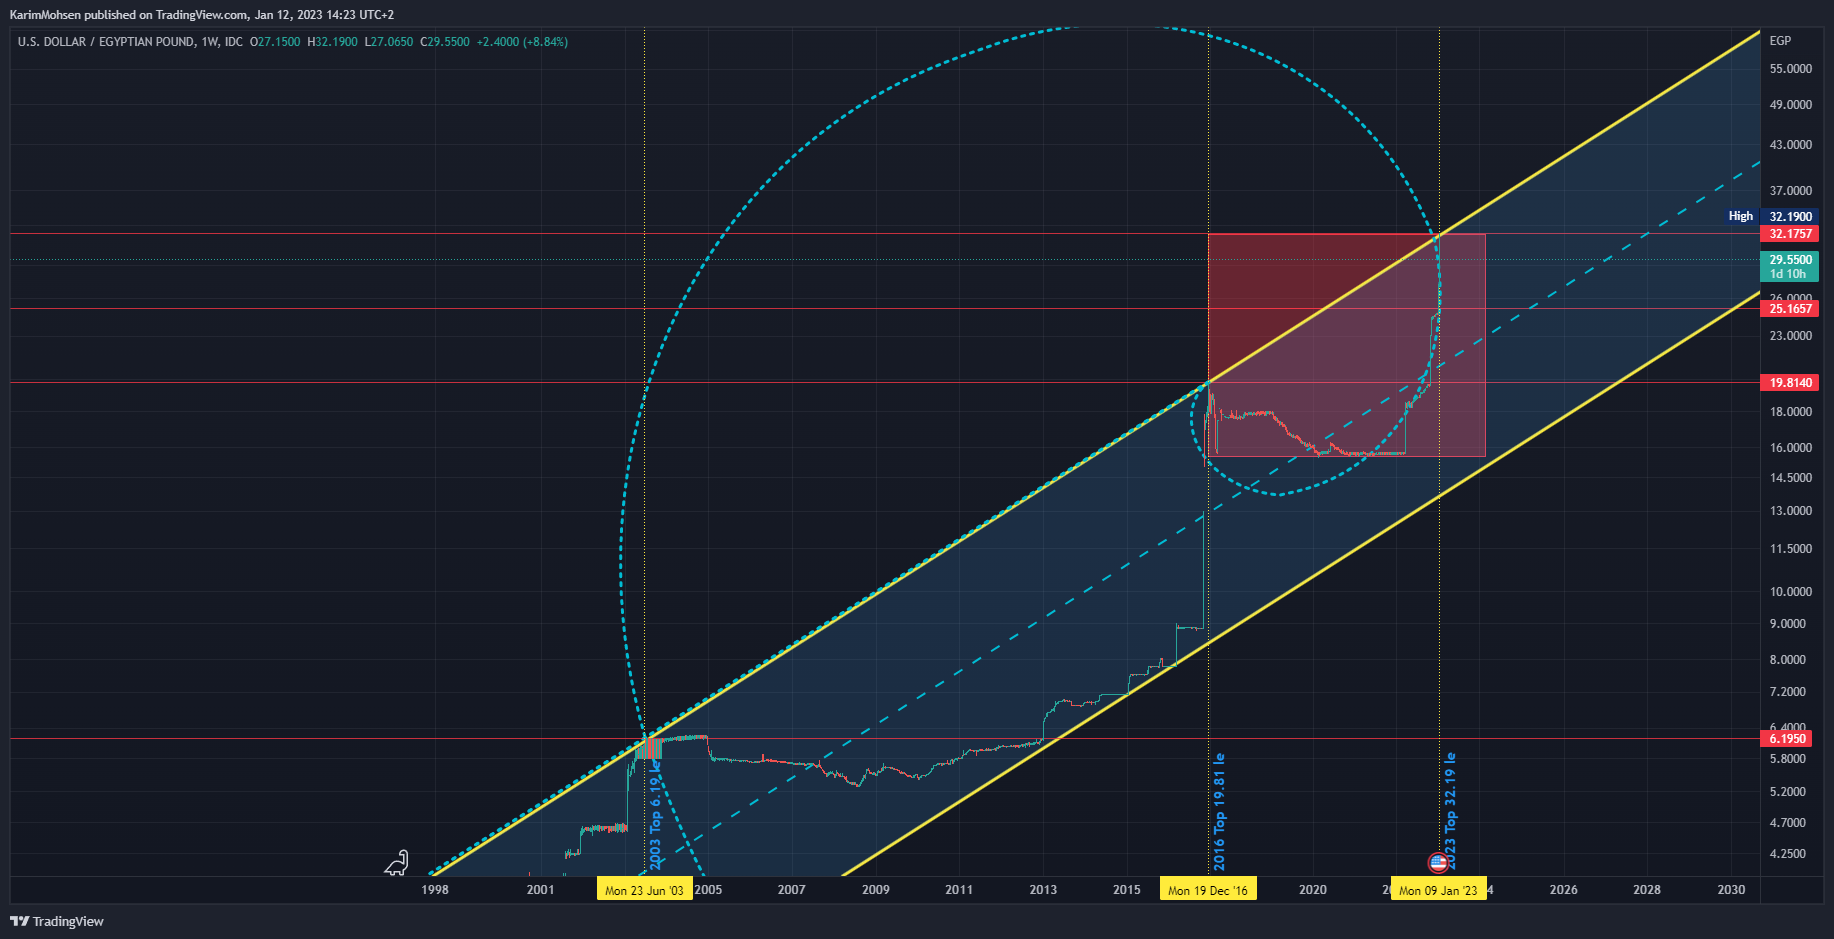Screen dimensions: 1834x939
Task: Click the 55.0000 price axis value
Action: (1791, 69)
